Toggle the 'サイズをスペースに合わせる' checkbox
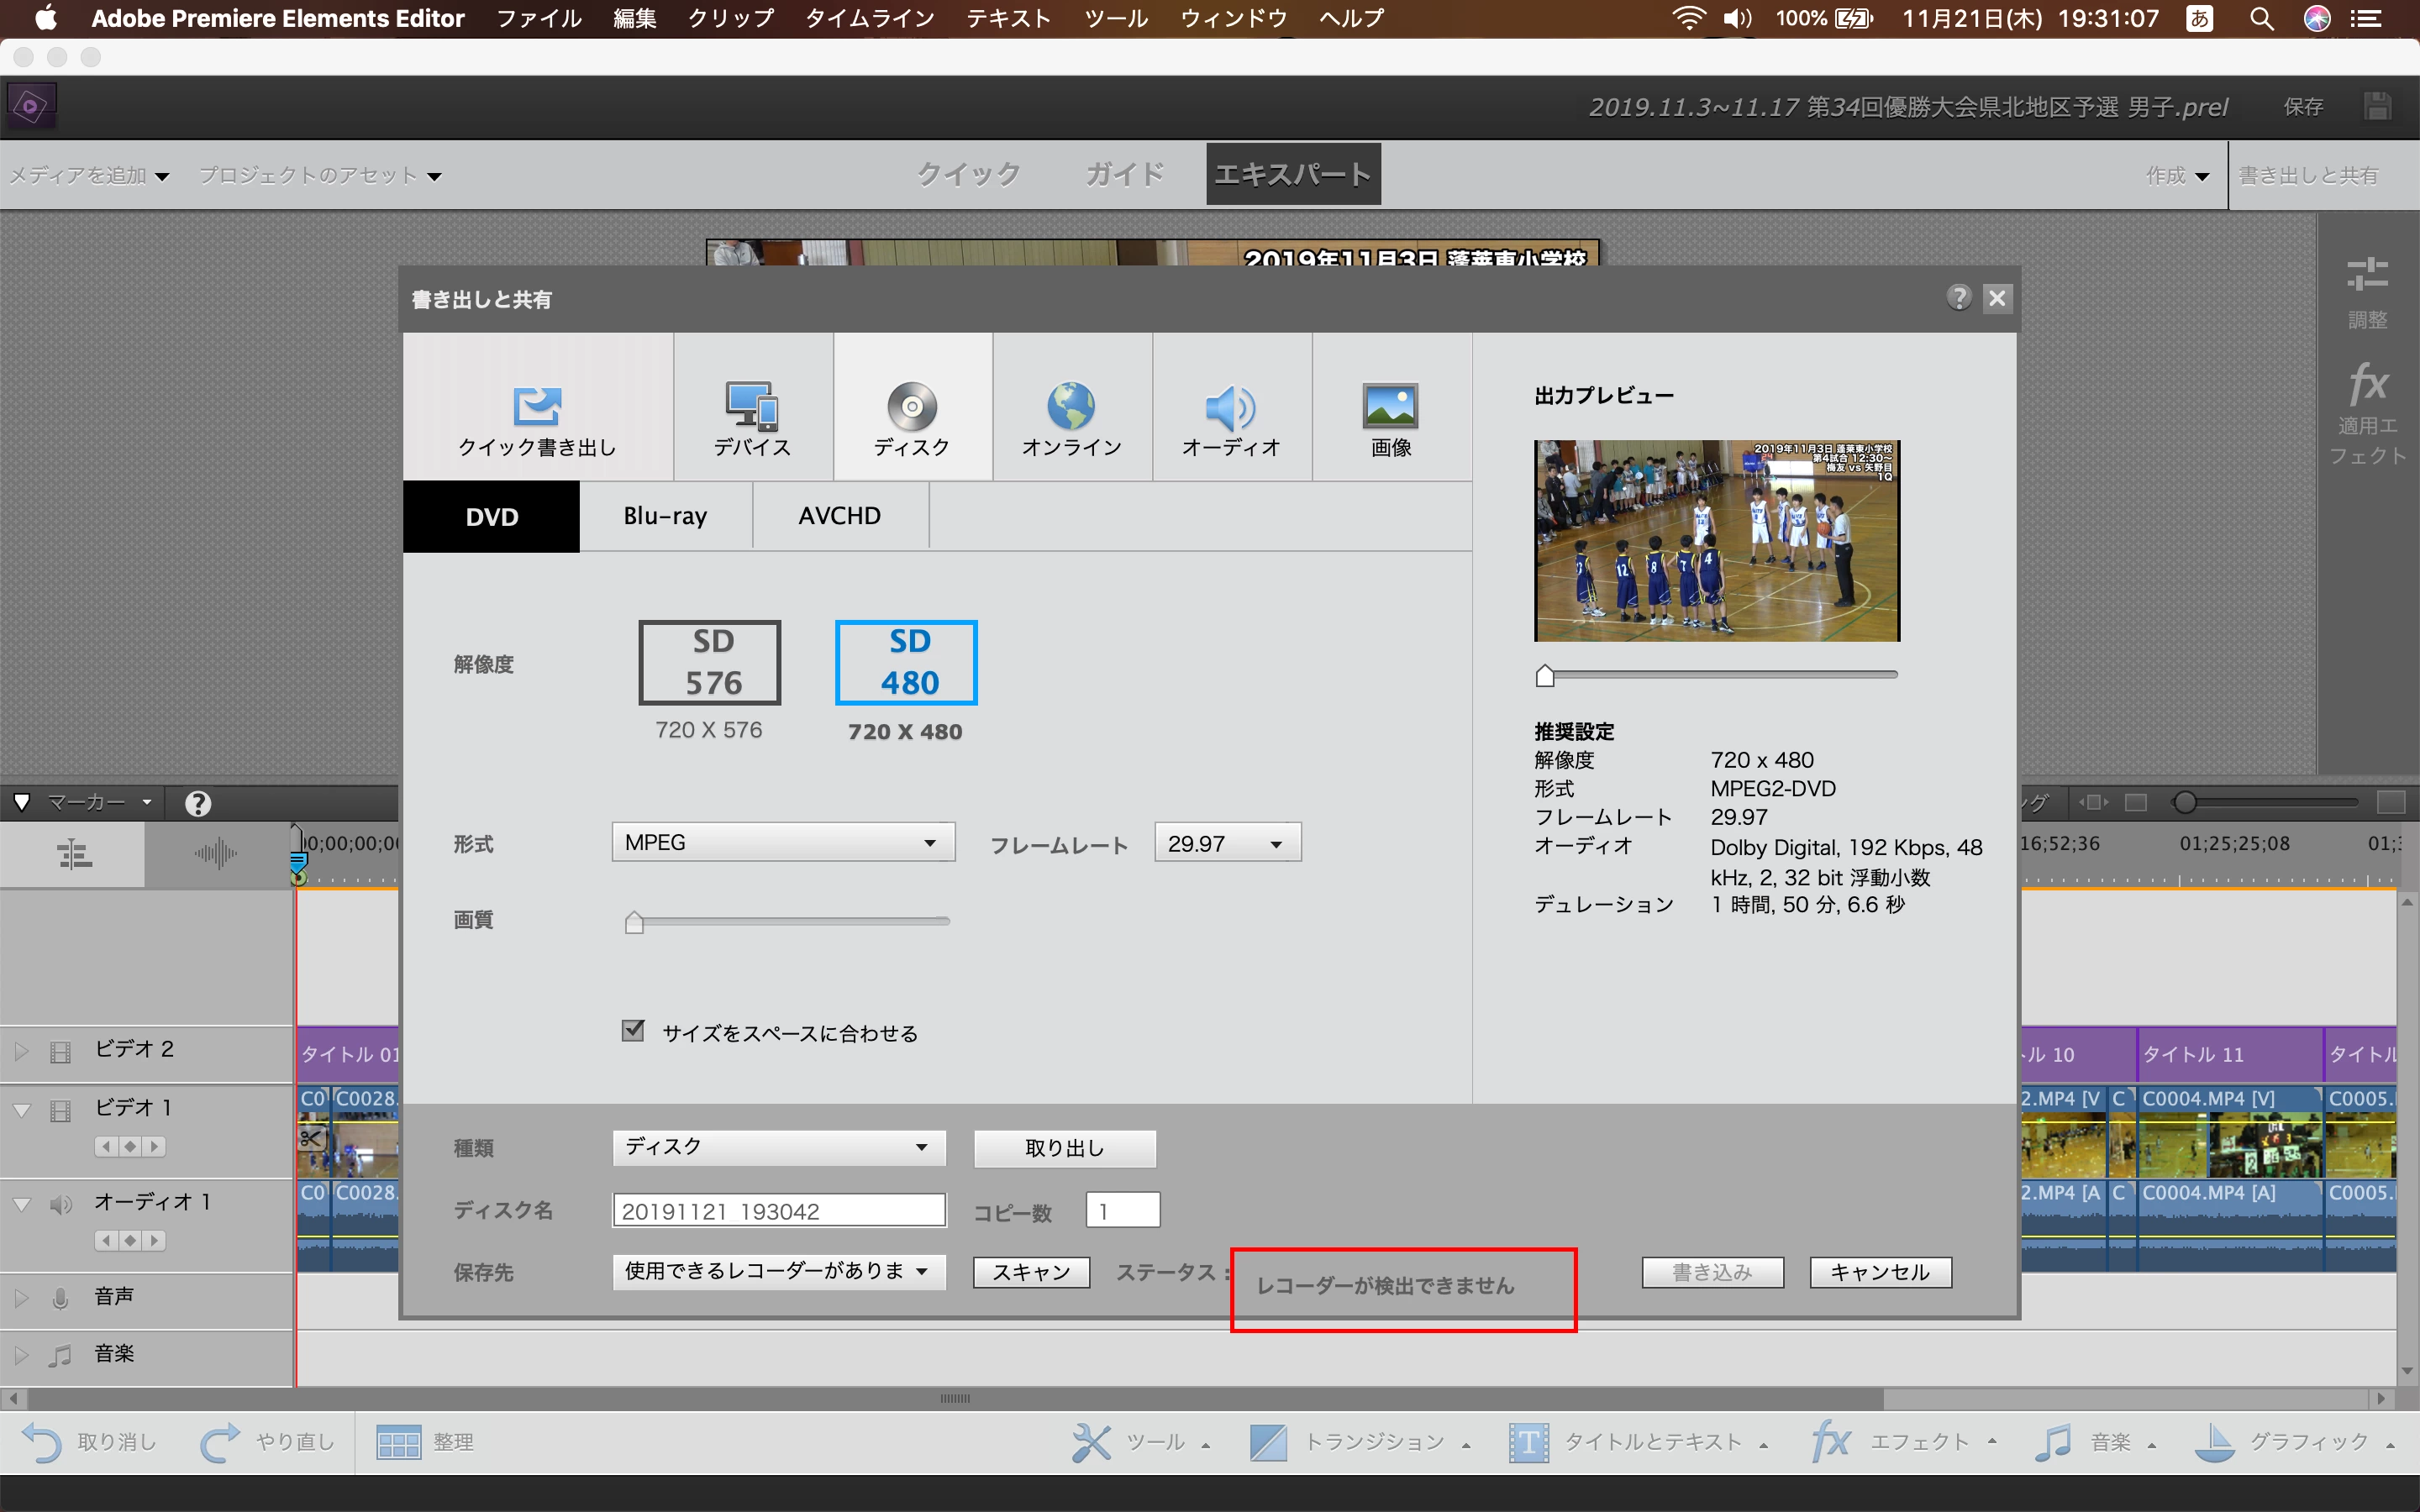 (633, 1031)
